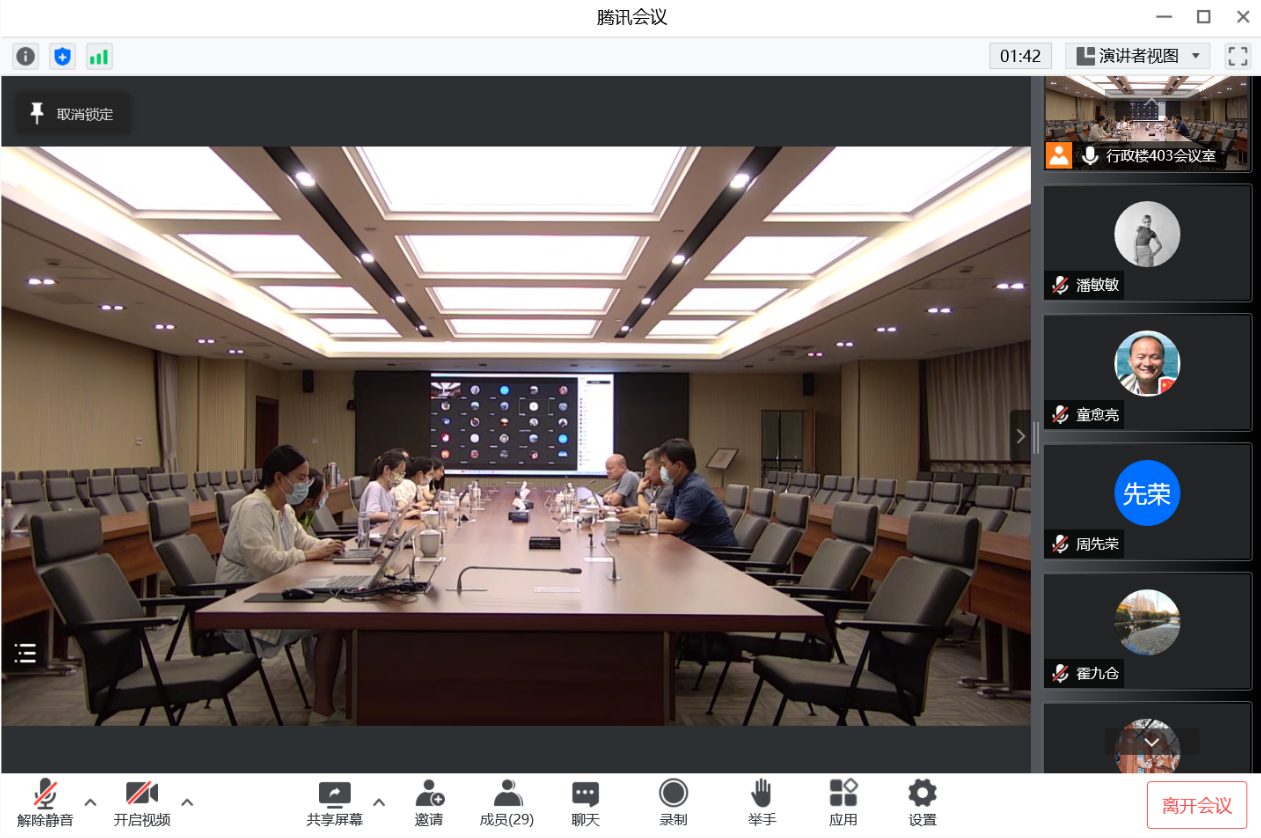Click 离开会议 to leave the meeting

point(1197,805)
